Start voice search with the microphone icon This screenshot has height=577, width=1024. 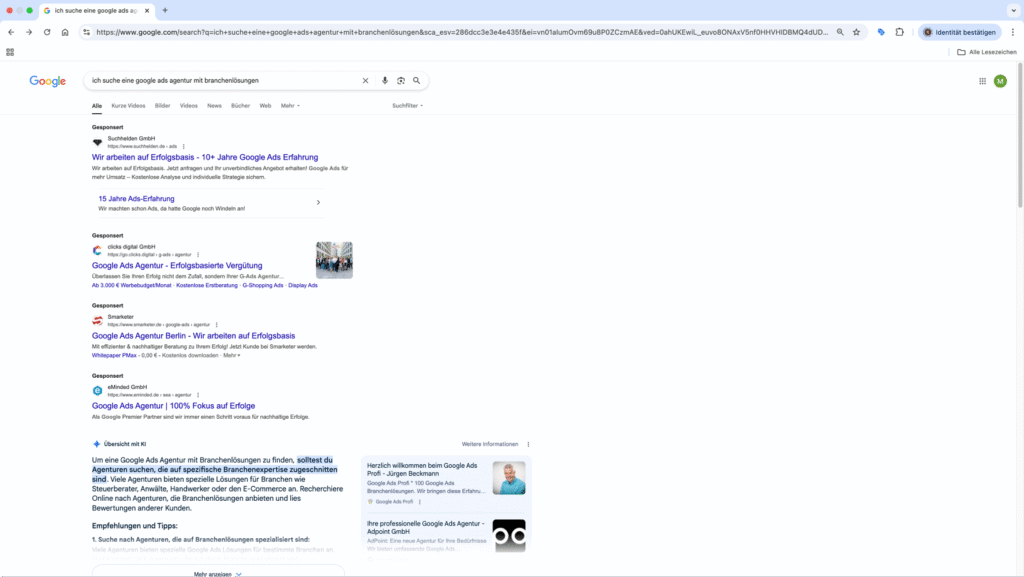[x=385, y=81]
